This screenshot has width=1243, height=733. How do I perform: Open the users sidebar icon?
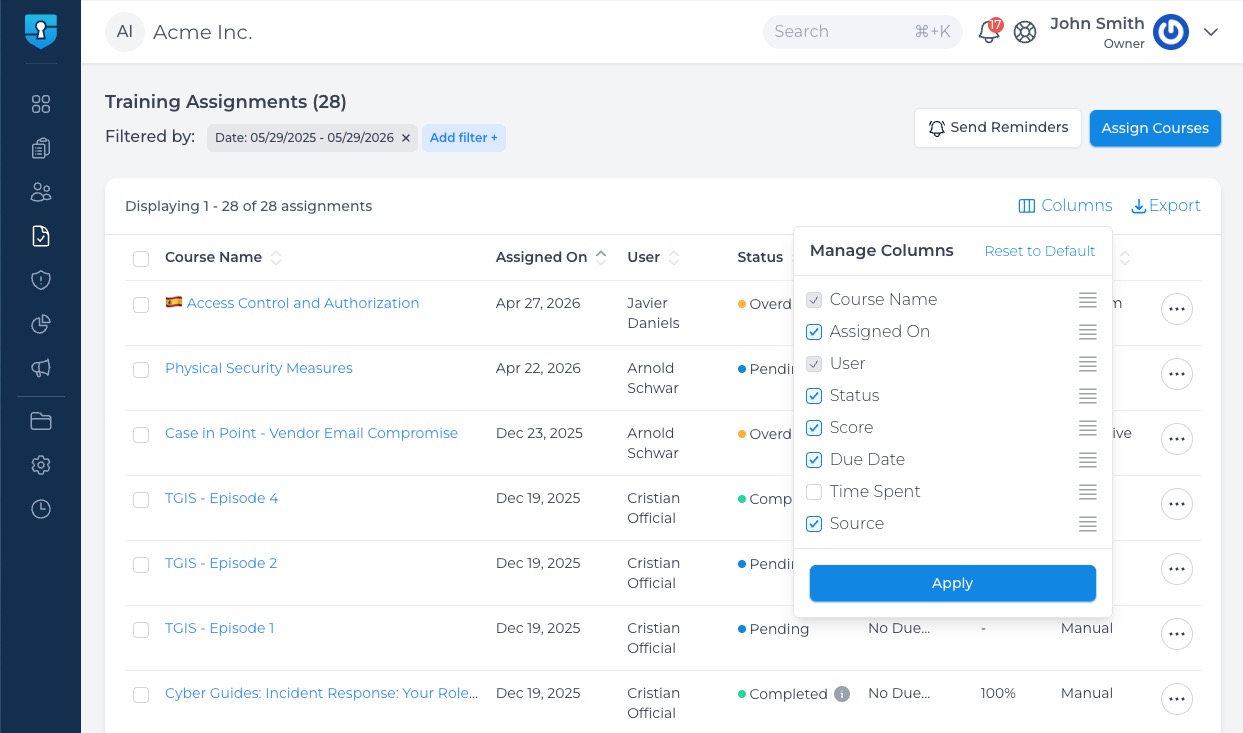tap(41, 192)
